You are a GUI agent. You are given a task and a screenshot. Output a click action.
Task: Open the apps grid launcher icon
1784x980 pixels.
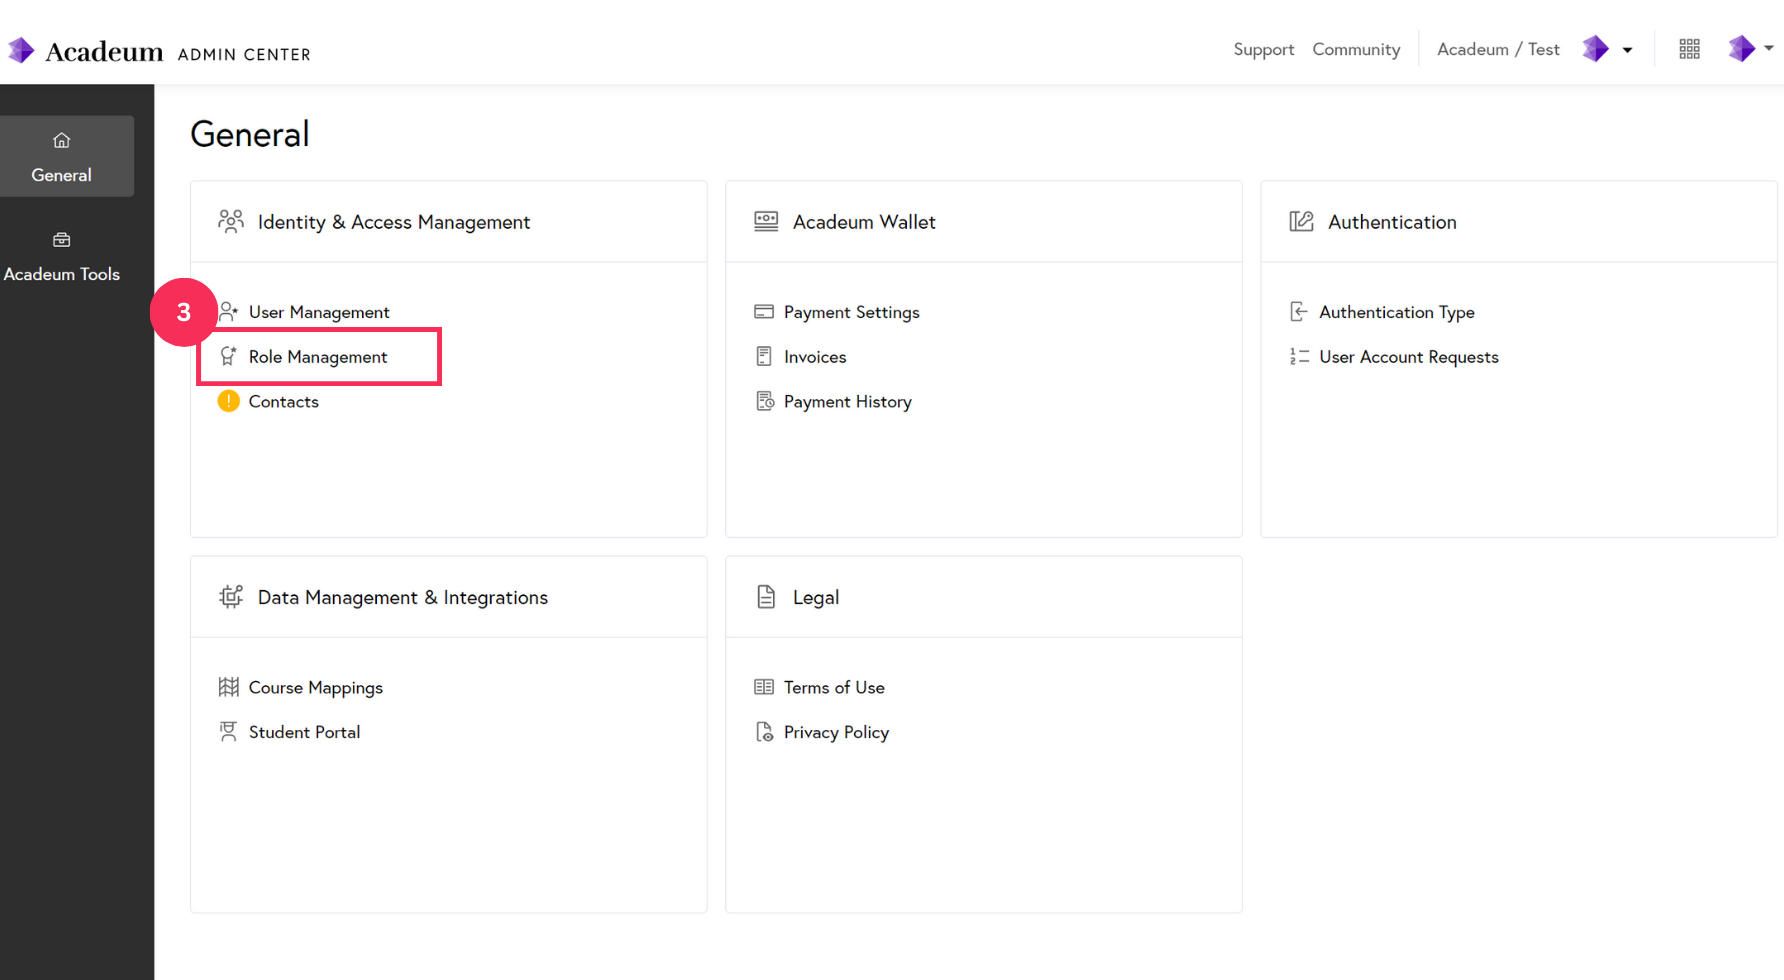coord(1690,49)
